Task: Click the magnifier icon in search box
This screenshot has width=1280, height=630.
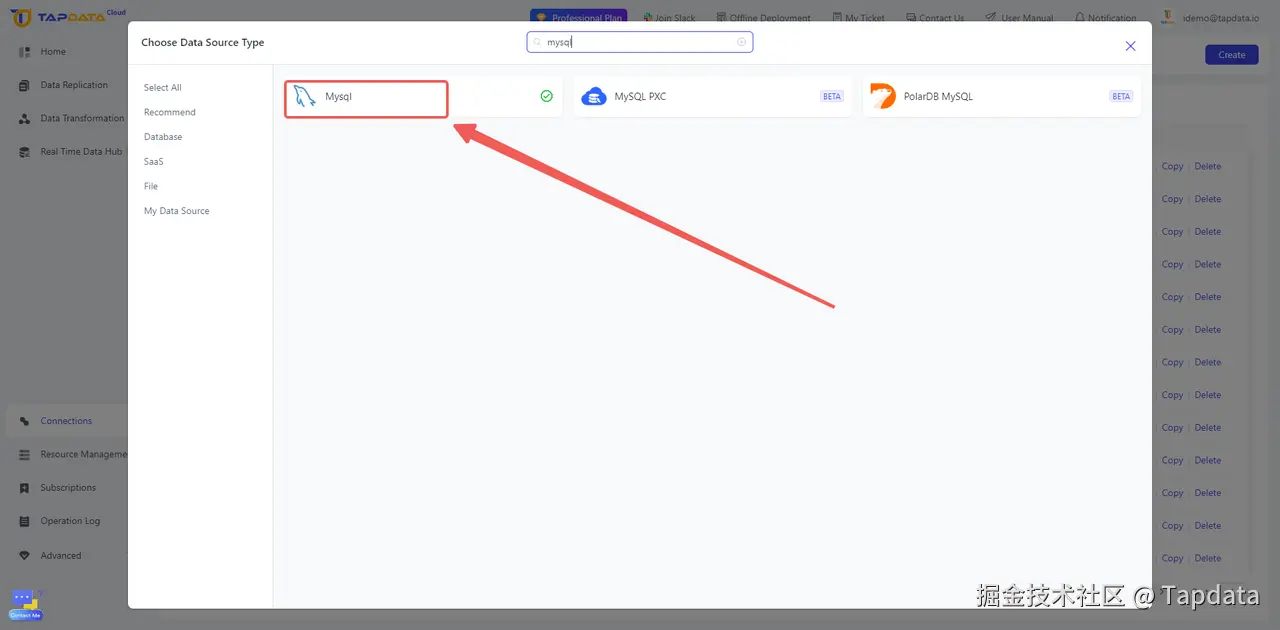Action: pyautogui.click(x=537, y=43)
